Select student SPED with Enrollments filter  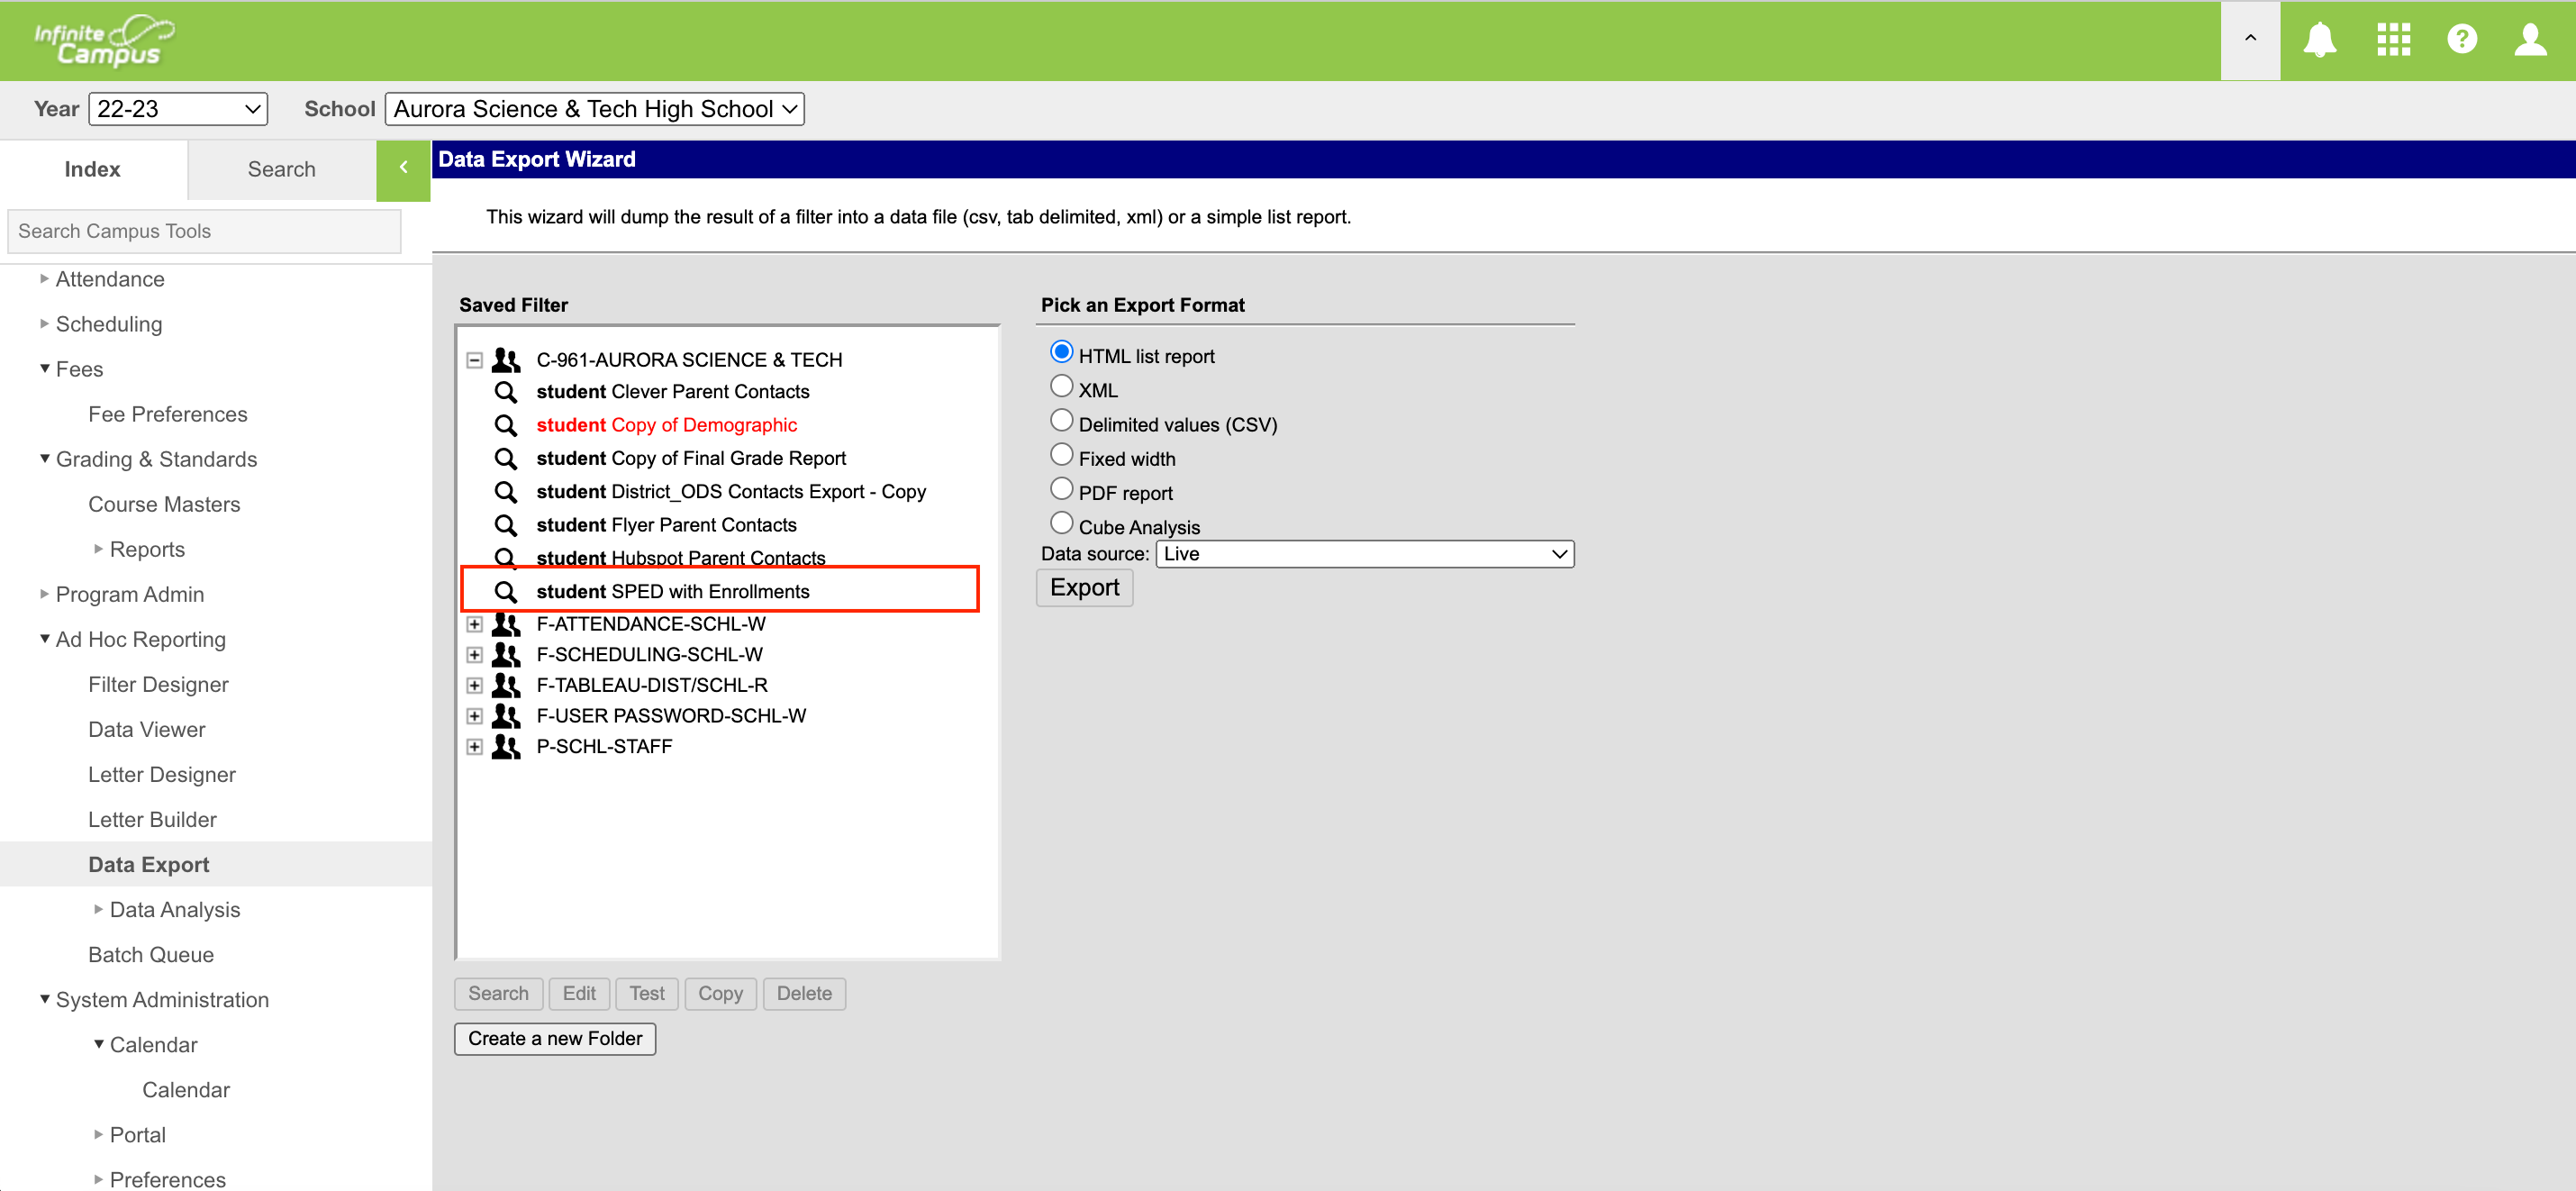(x=672, y=592)
